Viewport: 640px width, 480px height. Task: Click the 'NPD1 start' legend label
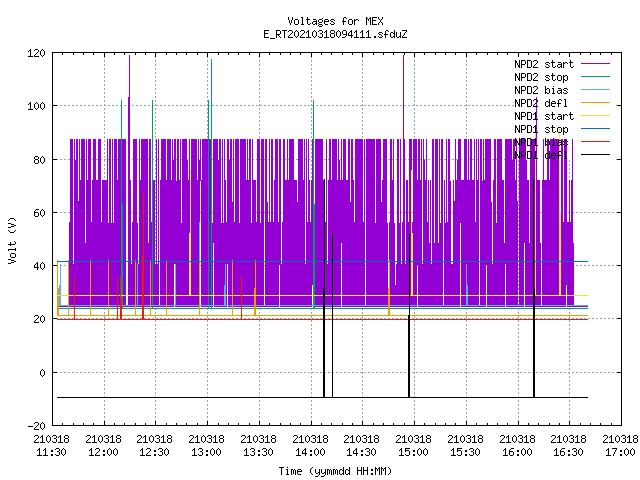[544, 116]
